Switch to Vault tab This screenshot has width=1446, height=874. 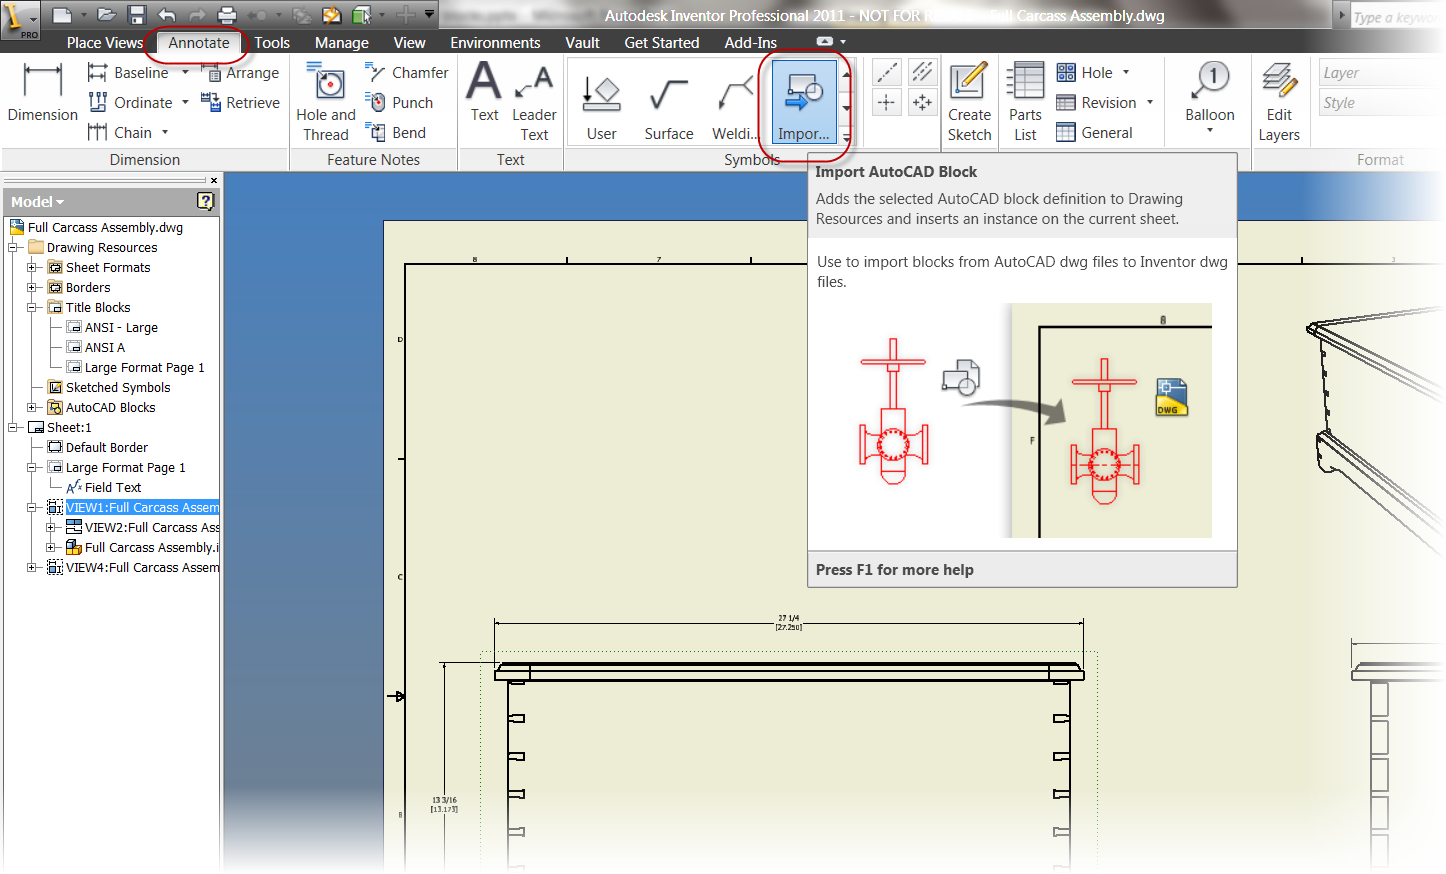click(582, 42)
